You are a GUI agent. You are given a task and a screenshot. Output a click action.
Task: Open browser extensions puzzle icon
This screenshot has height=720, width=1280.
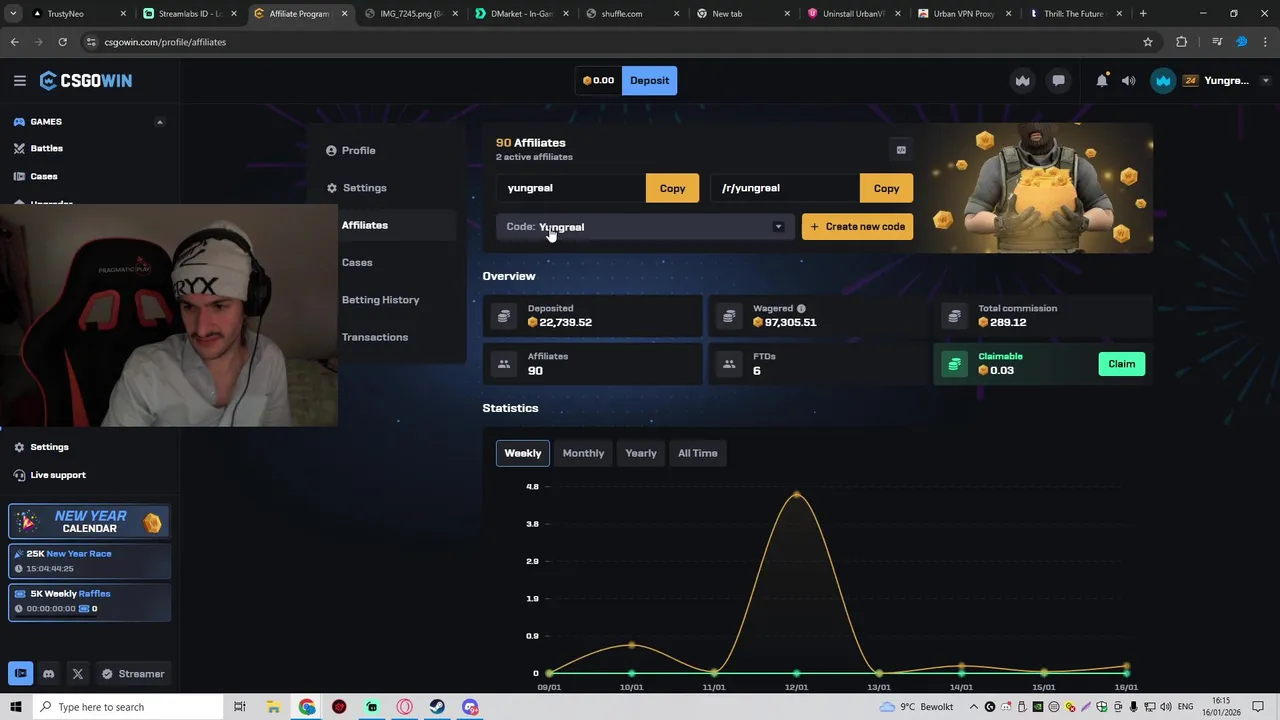click(x=1181, y=42)
